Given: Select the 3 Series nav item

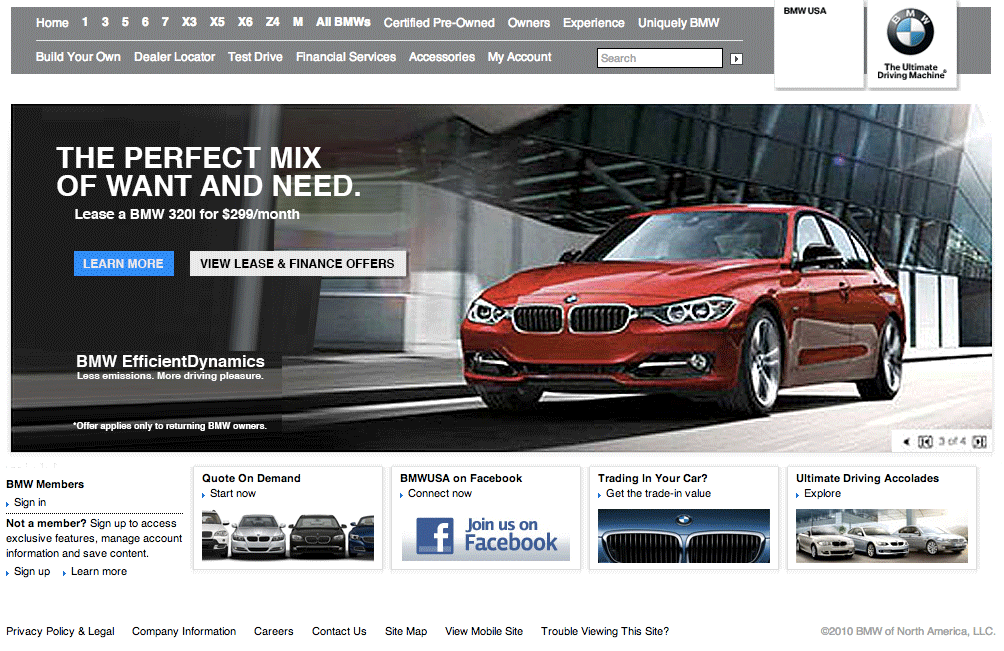Looking at the screenshot, I should tap(105, 22).
